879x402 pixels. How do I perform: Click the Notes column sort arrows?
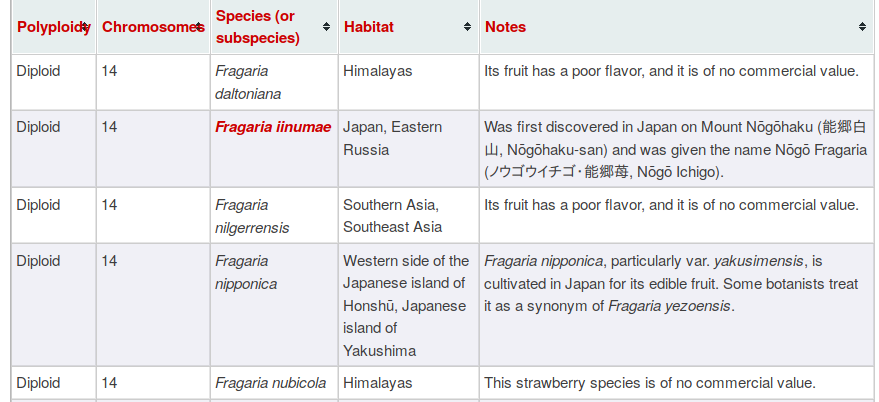pos(862,27)
